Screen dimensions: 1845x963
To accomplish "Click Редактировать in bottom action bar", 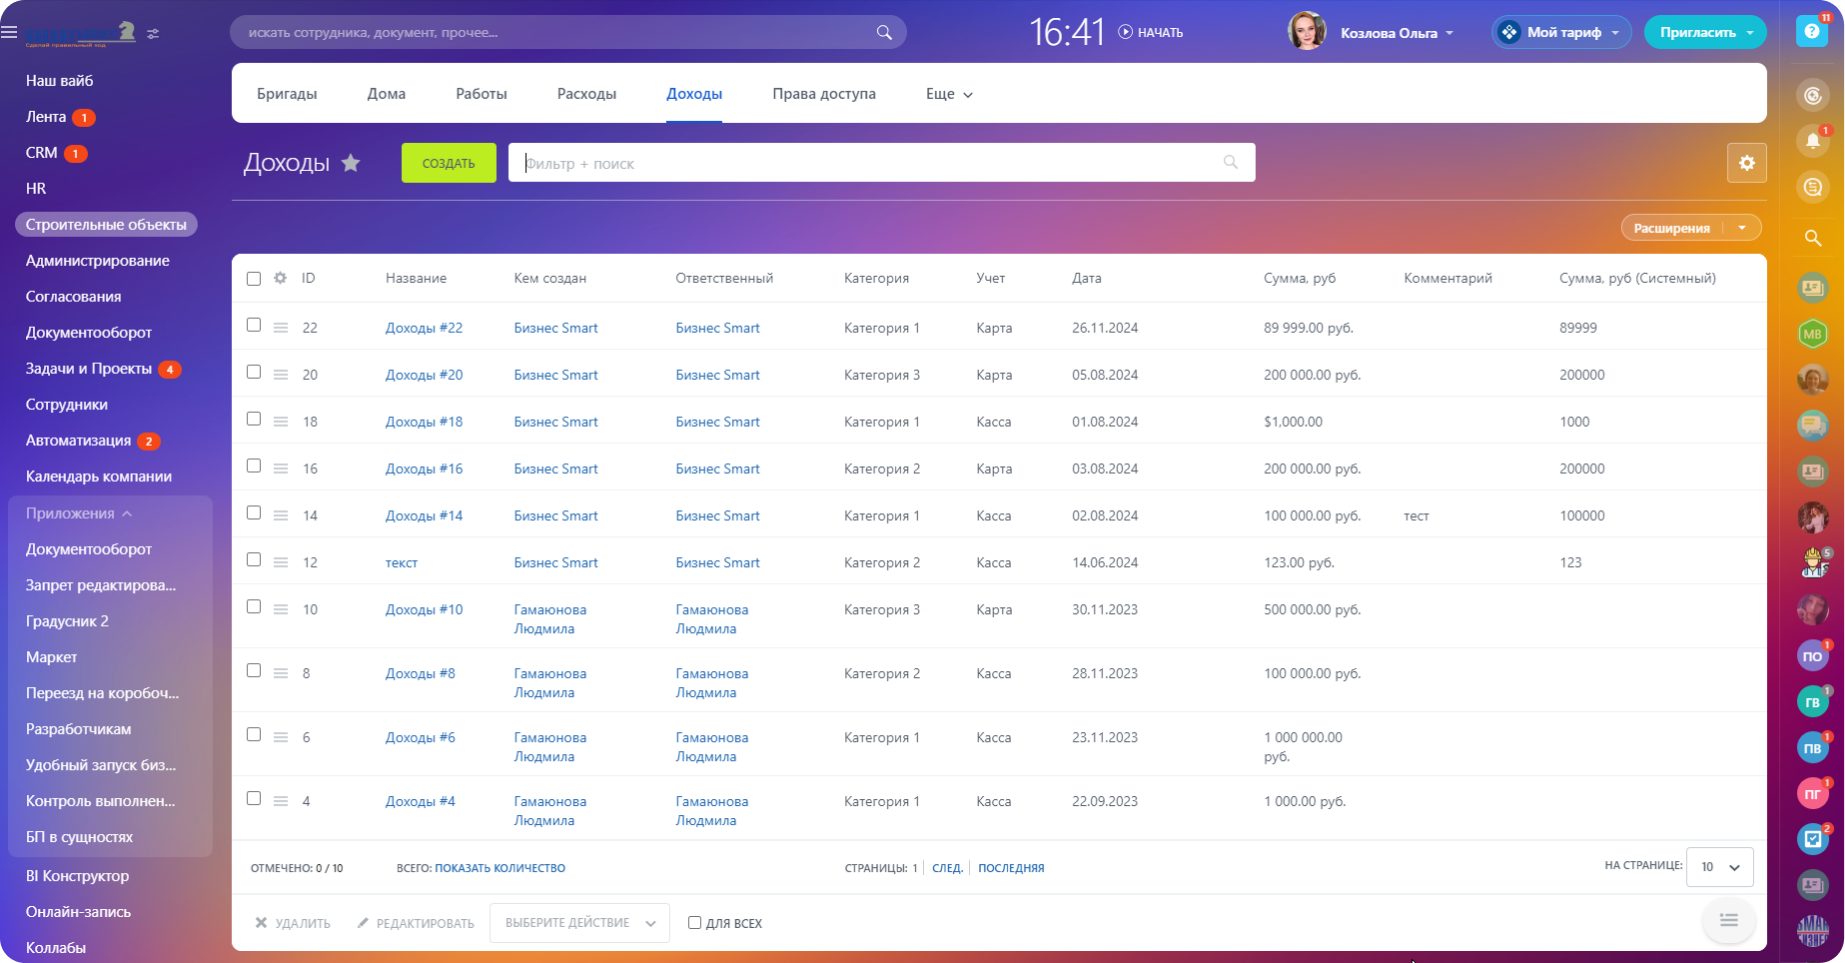I will click(x=416, y=923).
